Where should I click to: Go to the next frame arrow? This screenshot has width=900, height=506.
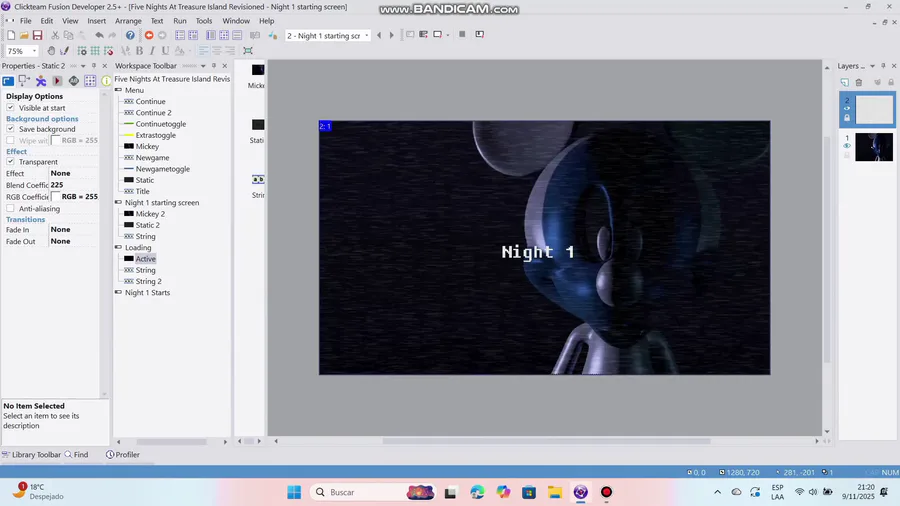[x=391, y=36]
